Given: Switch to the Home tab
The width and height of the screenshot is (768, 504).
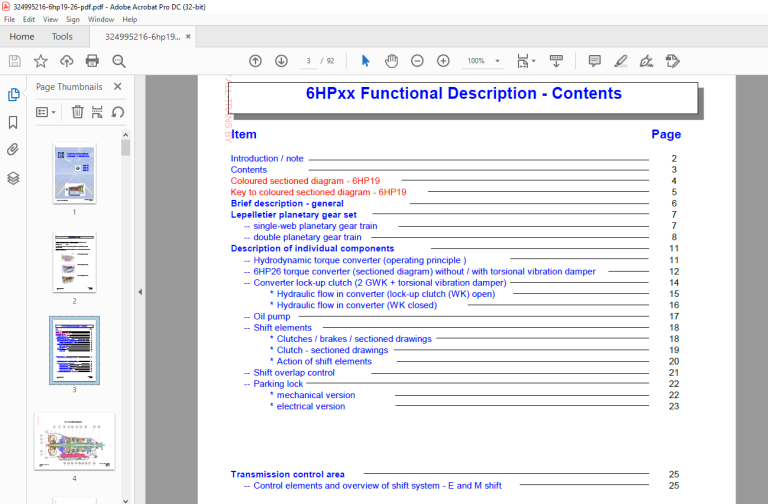Looking at the screenshot, I should point(22,37).
